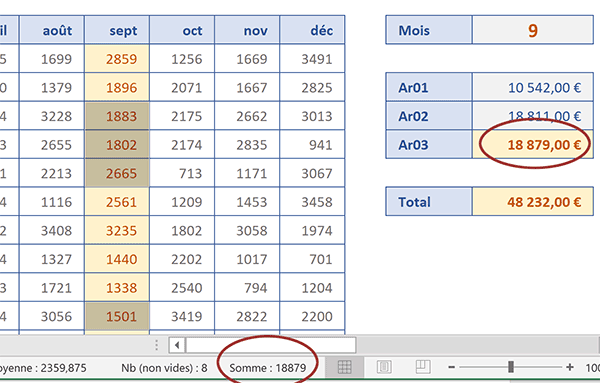Select the Total cell 48 232,00 €
Screen dimensions: 600x383
(533, 202)
